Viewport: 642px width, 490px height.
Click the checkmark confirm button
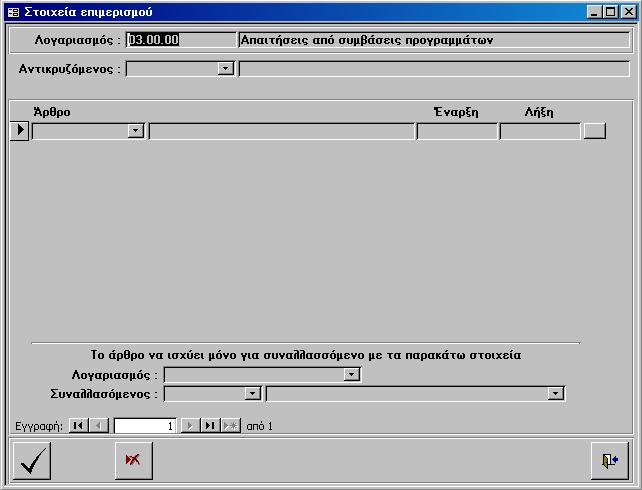(x=32, y=460)
